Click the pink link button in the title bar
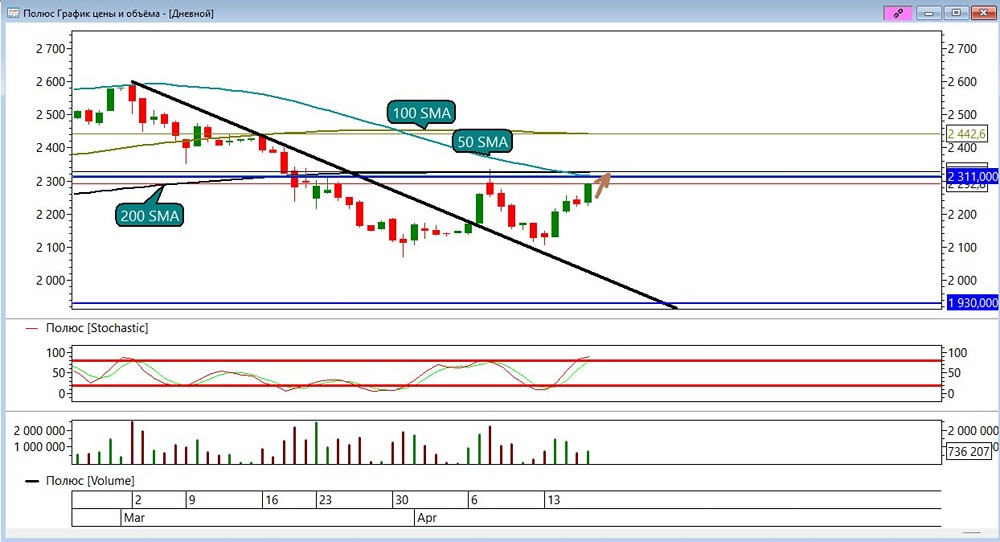The image size is (1000, 542). (898, 13)
